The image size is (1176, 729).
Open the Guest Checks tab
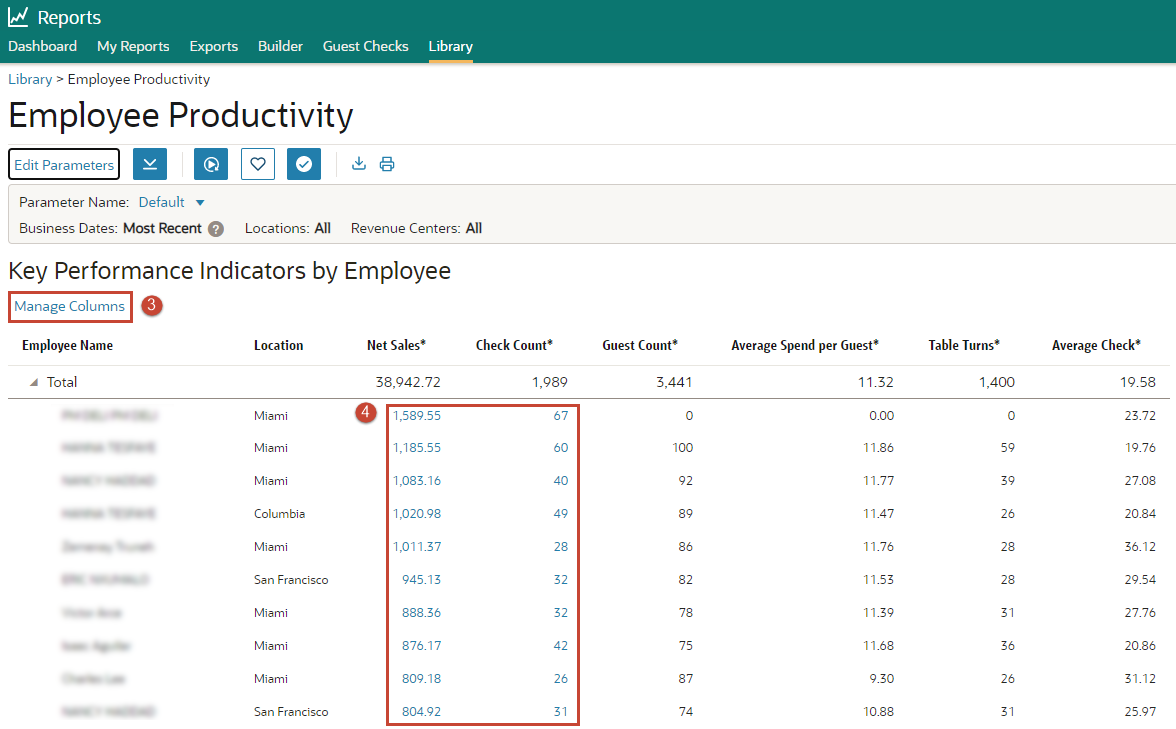click(365, 46)
